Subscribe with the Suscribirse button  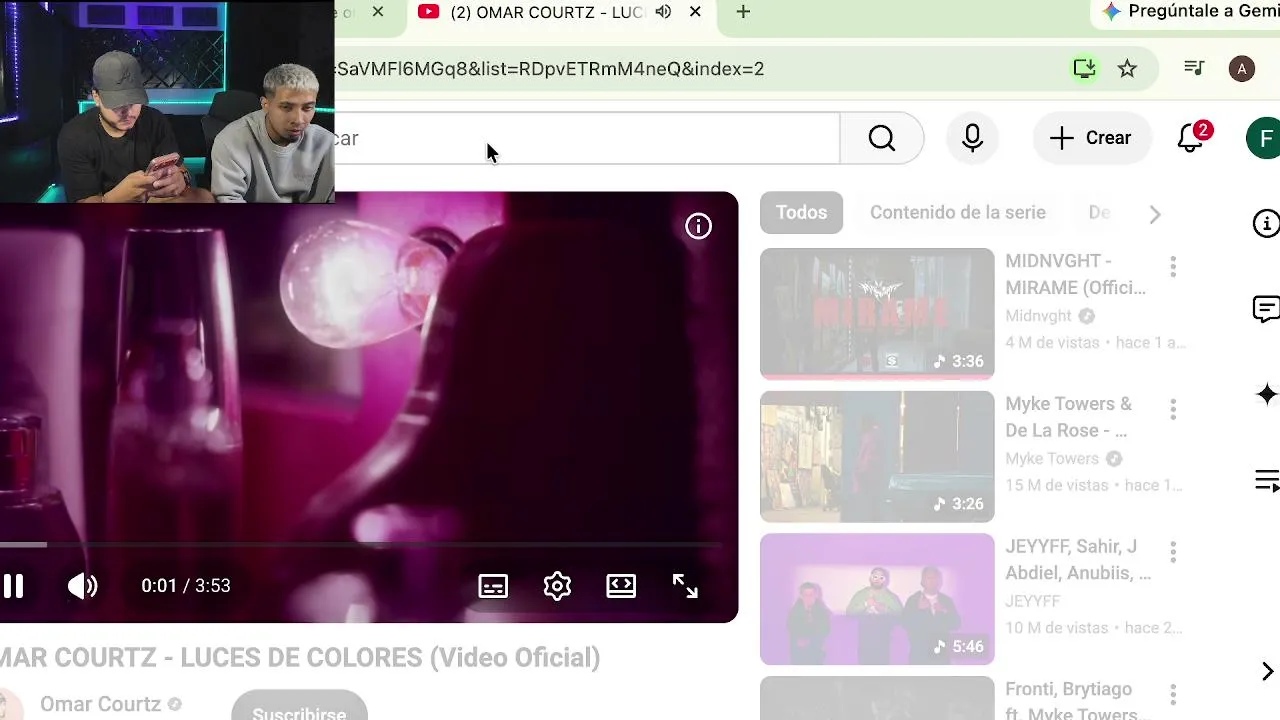click(299, 706)
